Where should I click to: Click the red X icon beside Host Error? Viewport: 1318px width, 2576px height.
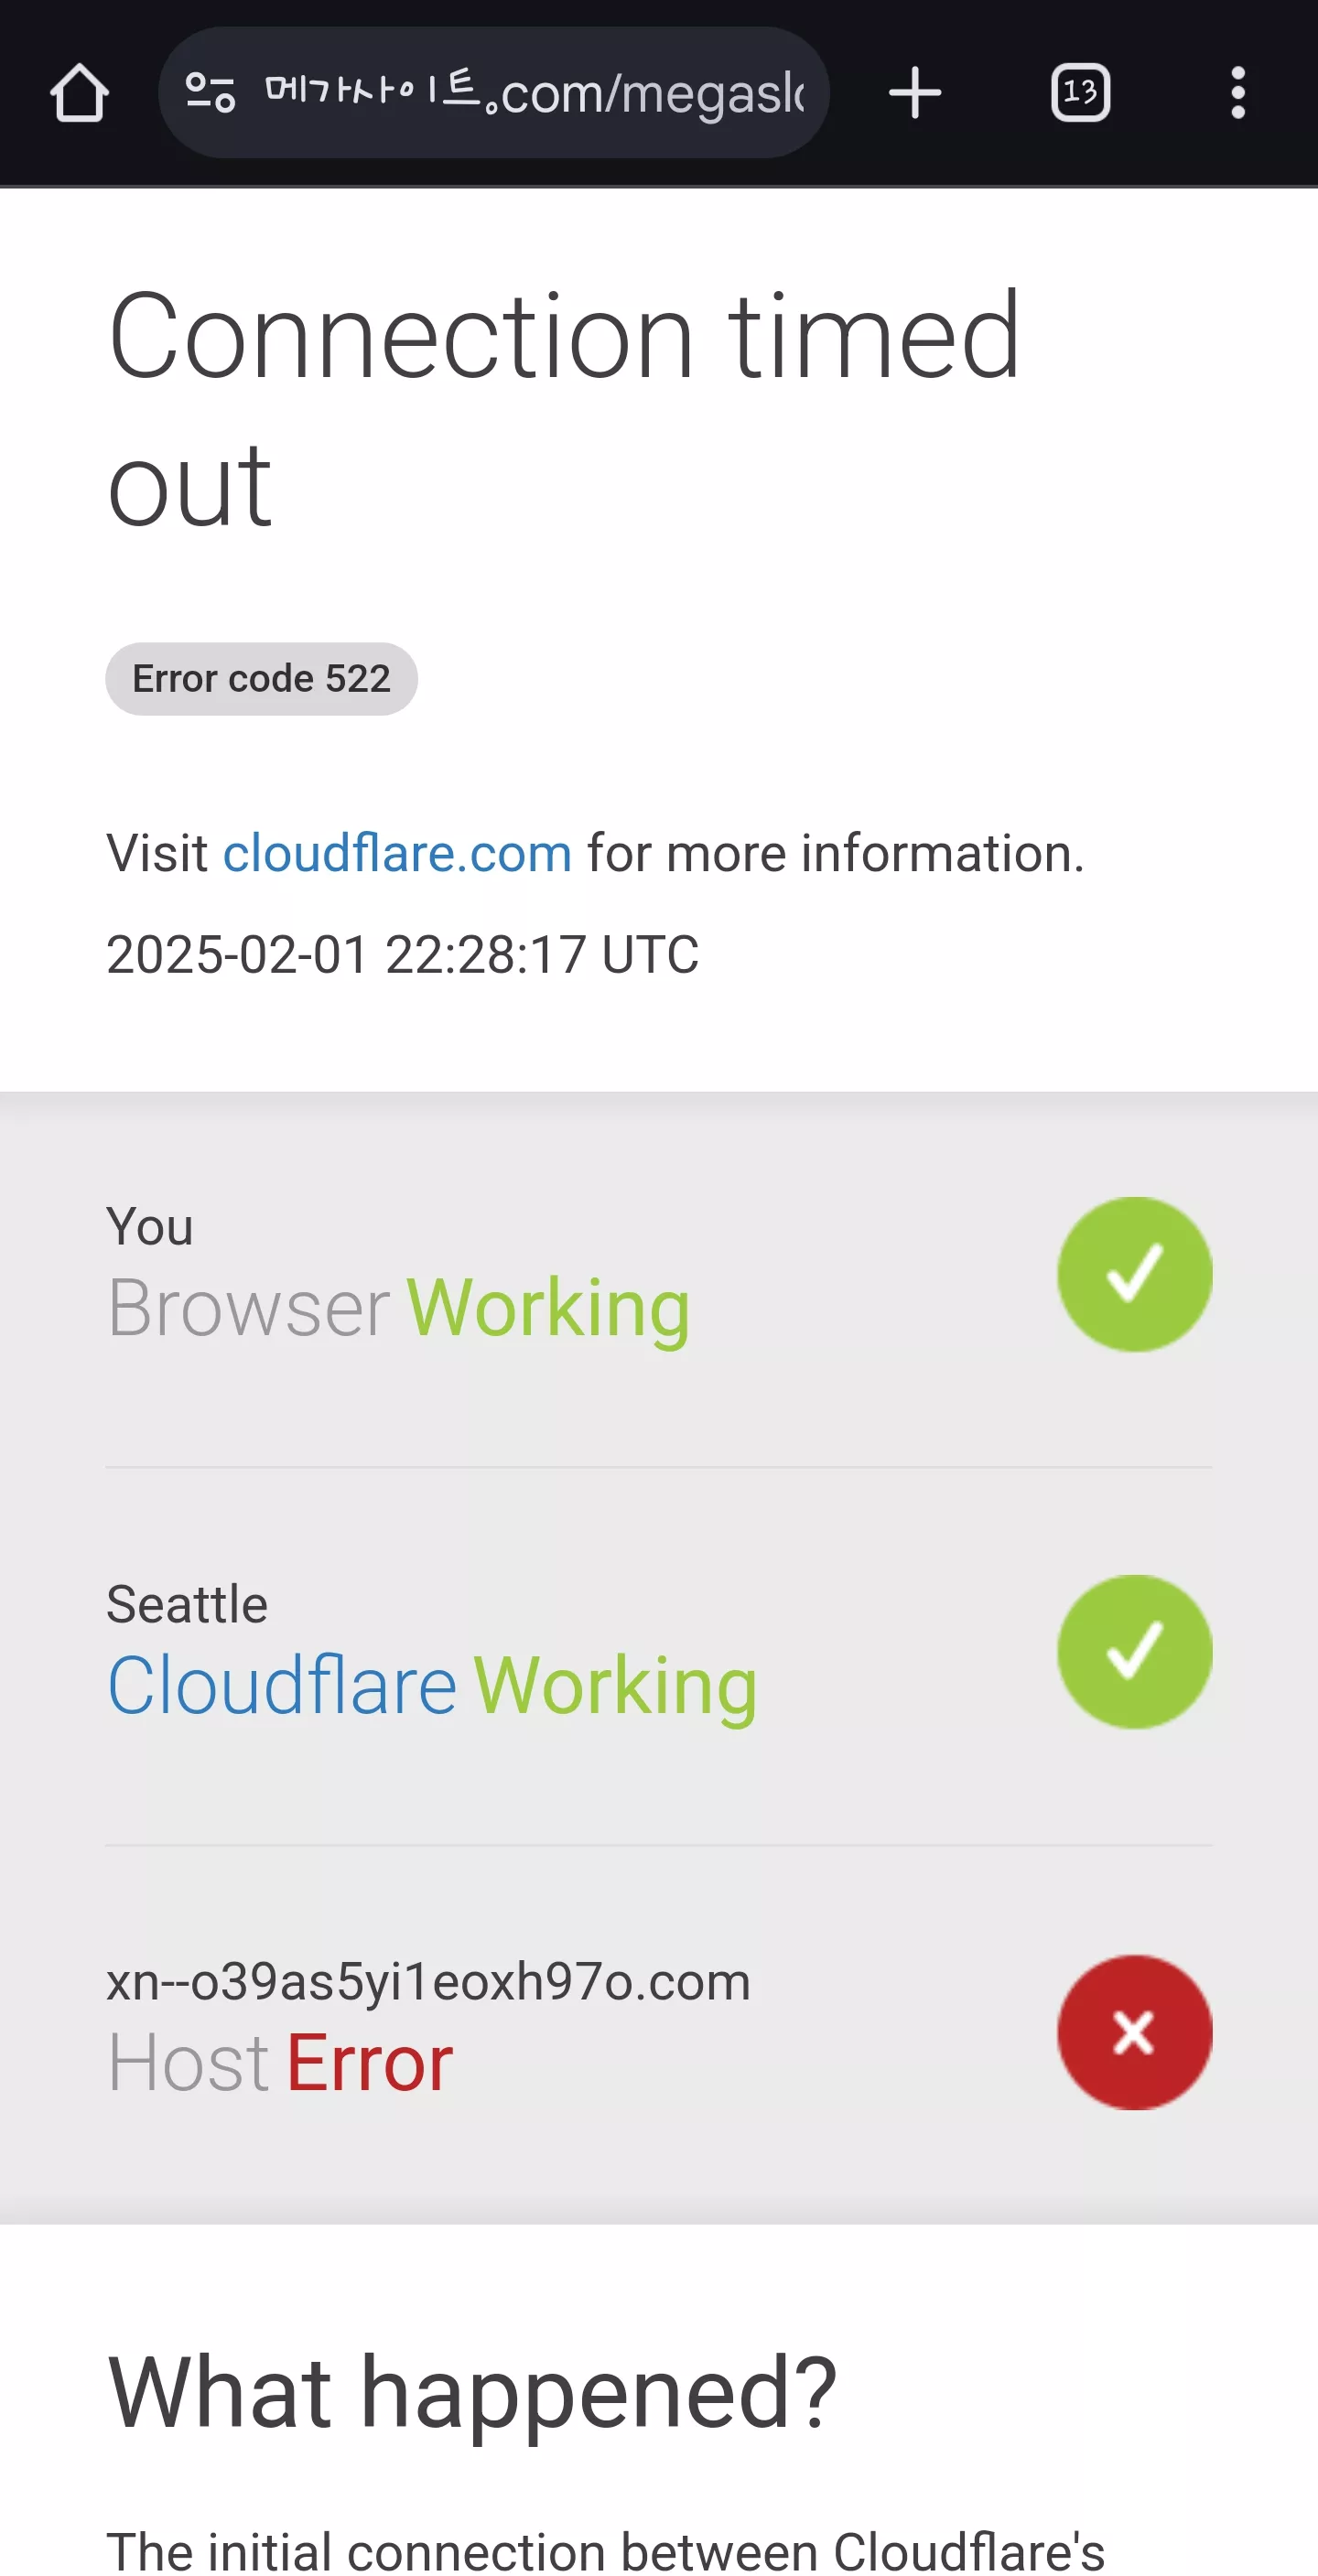[x=1134, y=2031]
